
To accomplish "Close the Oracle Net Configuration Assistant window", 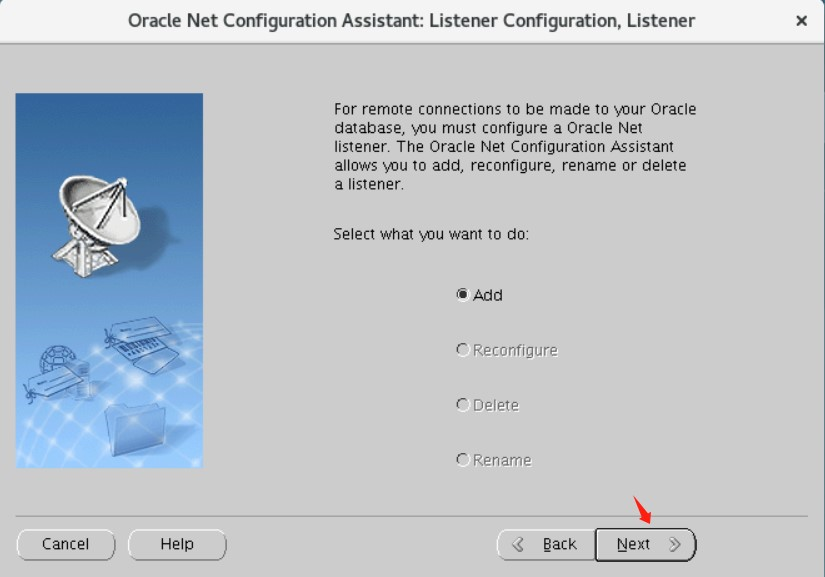I will coord(801,21).
